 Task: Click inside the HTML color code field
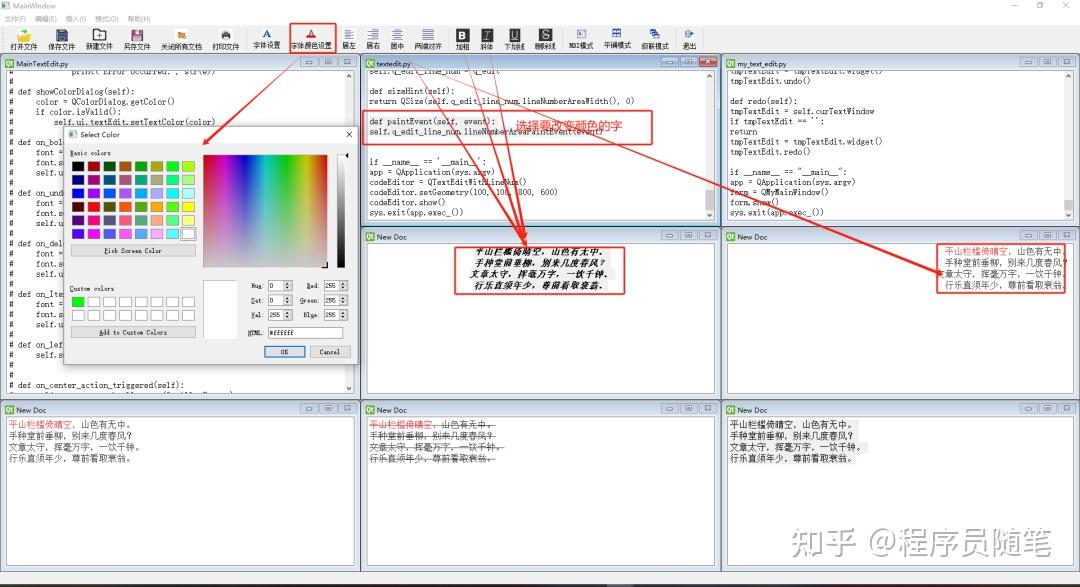tap(305, 331)
